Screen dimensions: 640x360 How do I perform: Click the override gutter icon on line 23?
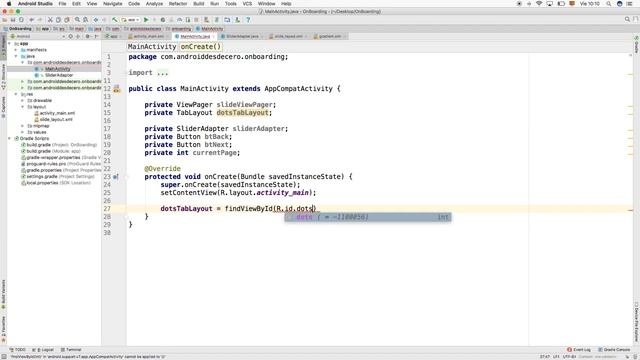coord(116,177)
